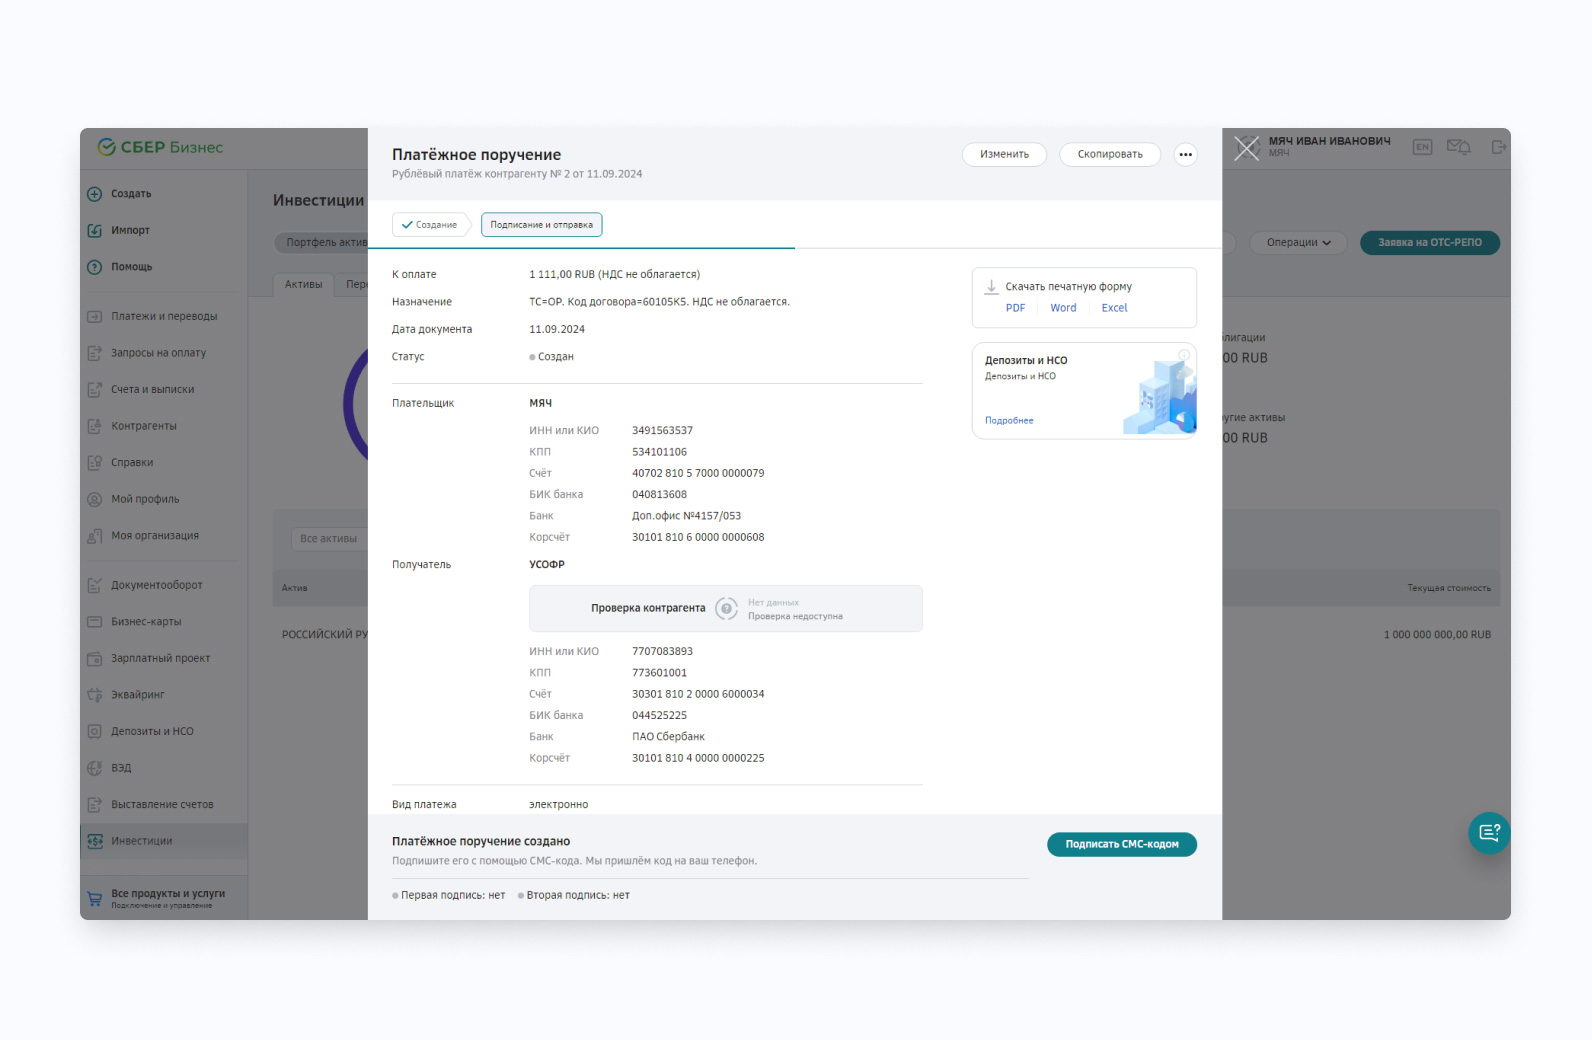Viewport: 1592px width, 1040px height.
Task: Open the Инвестиции sidebar icon
Action: pyautogui.click(x=95, y=841)
